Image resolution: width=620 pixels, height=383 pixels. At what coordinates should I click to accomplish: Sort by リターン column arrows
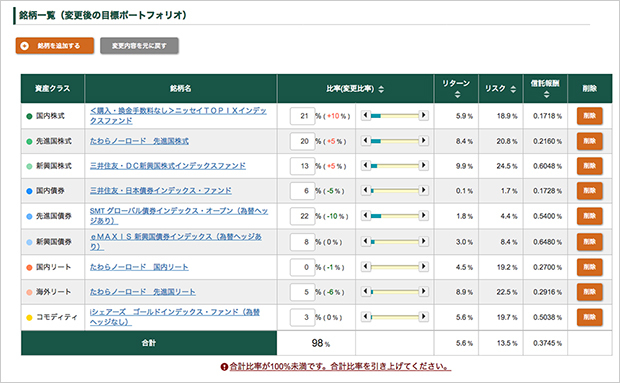457,94
